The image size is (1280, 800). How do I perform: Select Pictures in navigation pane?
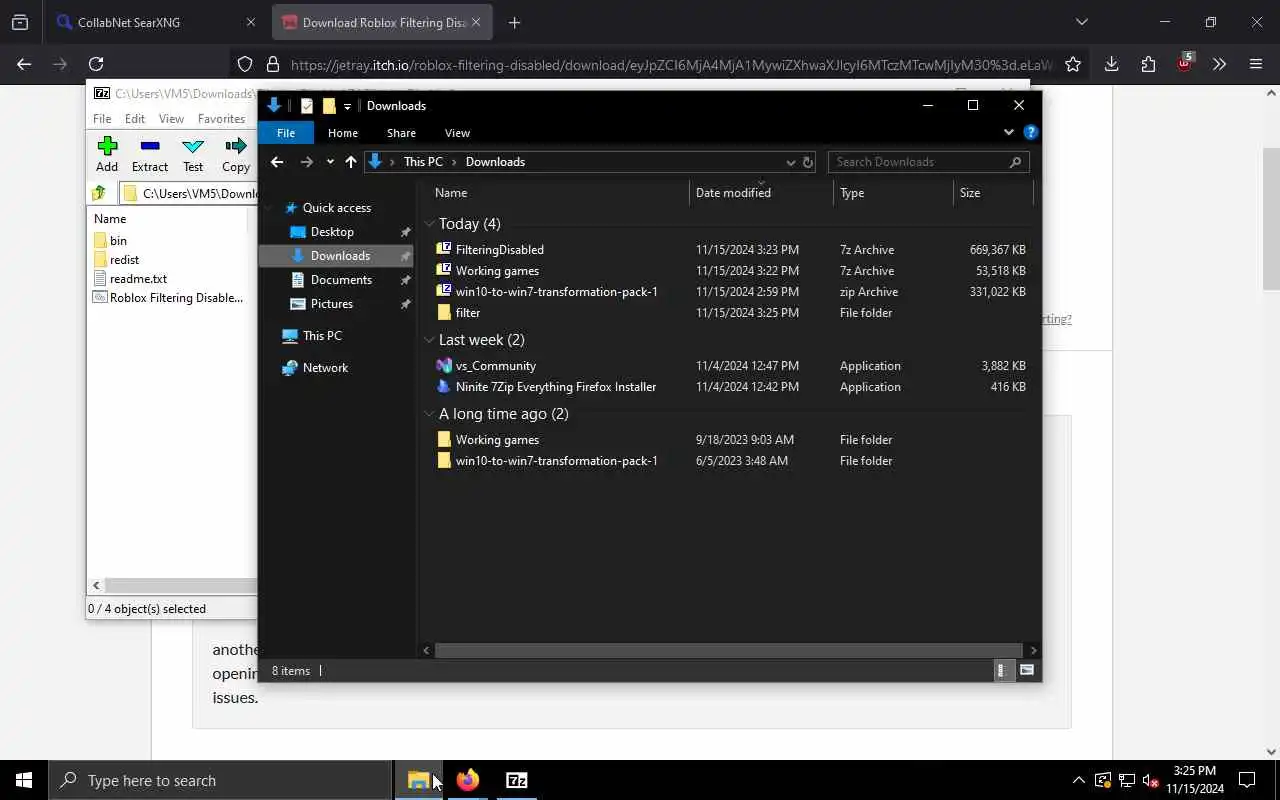[331, 304]
